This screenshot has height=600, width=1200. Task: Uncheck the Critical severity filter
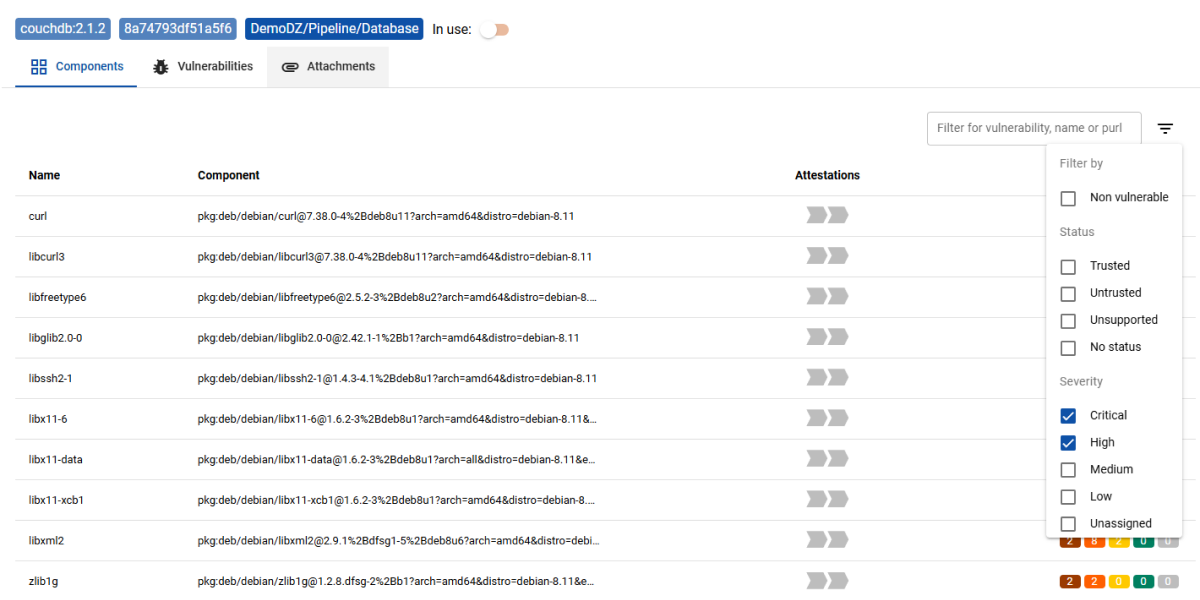(x=1068, y=416)
